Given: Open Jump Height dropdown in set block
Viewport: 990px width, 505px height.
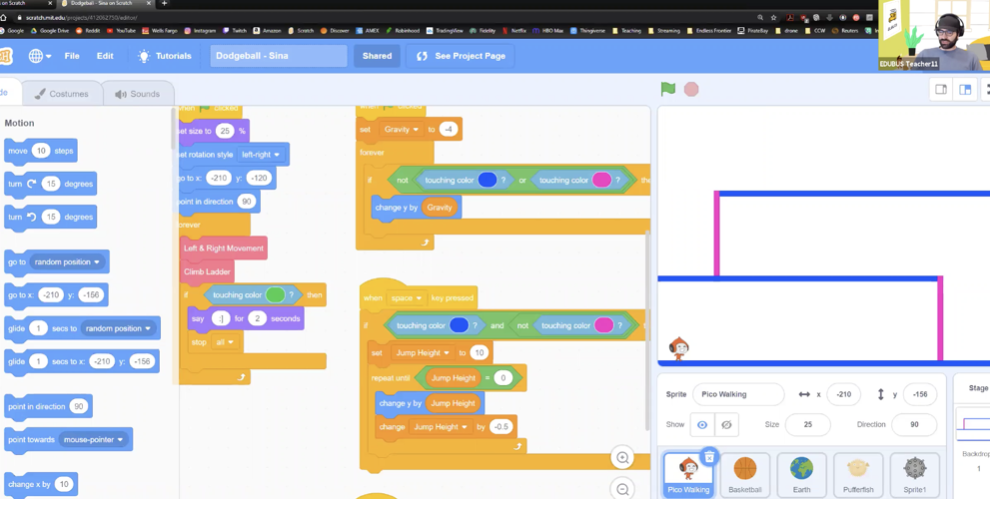Looking at the screenshot, I should [423, 353].
